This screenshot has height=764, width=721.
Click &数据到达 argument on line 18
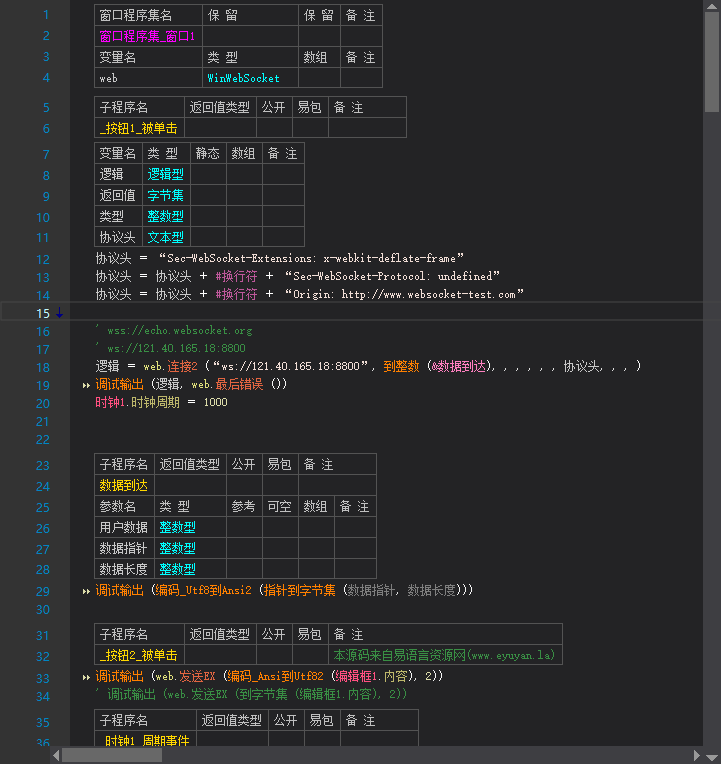(x=459, y=366)
